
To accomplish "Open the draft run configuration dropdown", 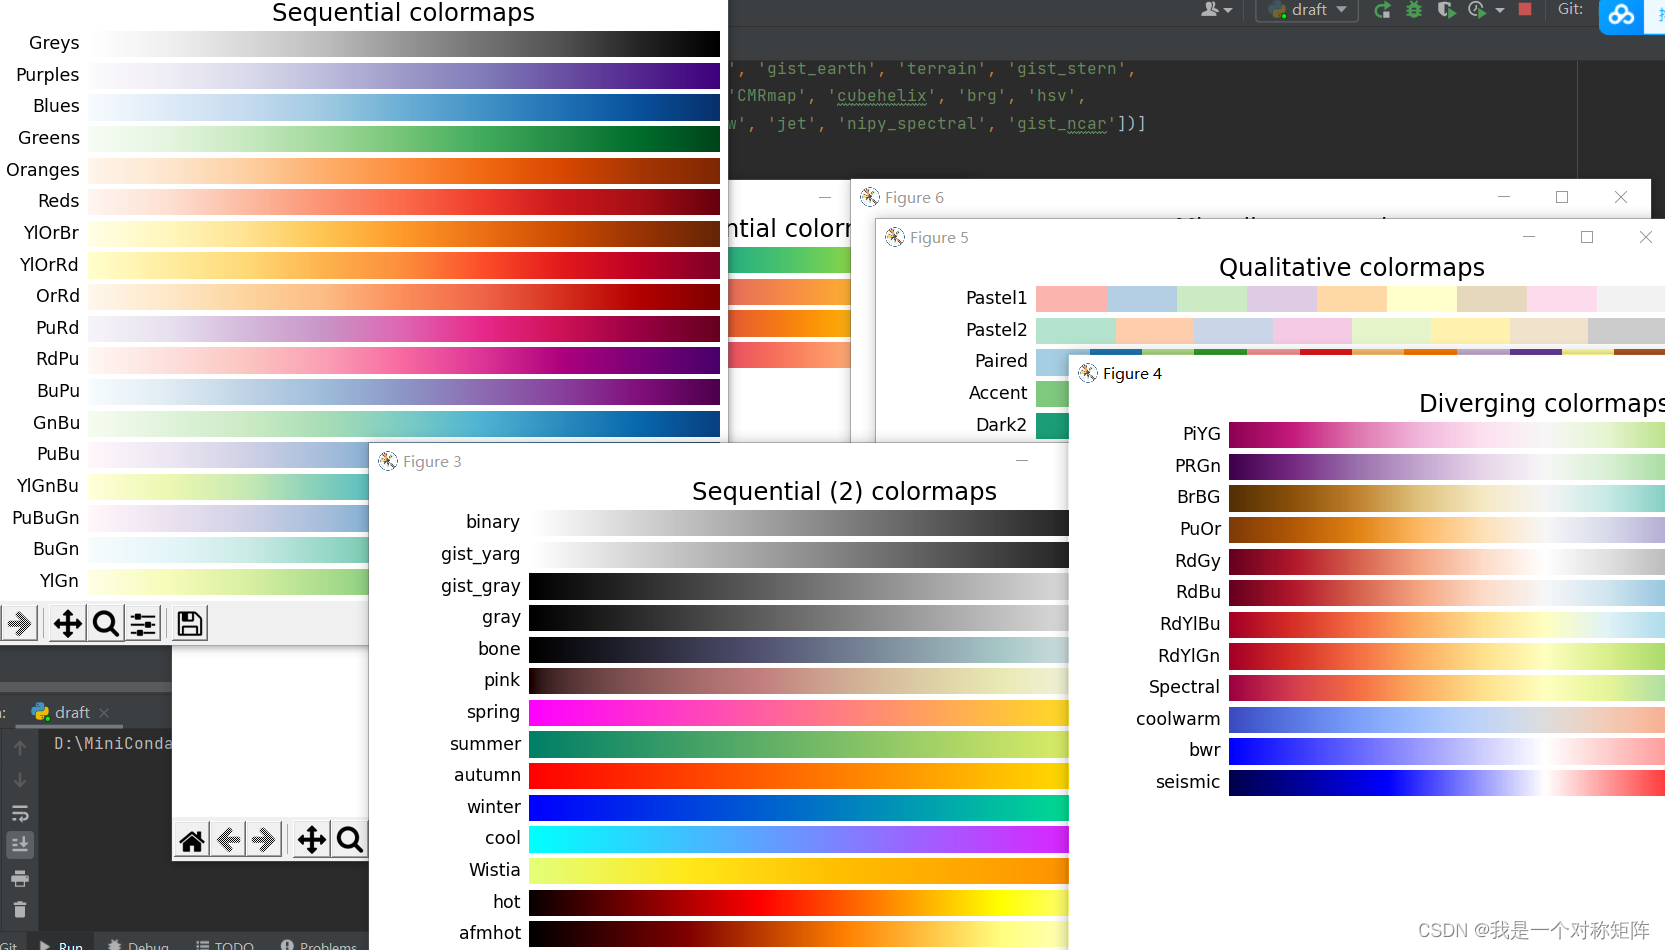I will [x=1307, y=10].
